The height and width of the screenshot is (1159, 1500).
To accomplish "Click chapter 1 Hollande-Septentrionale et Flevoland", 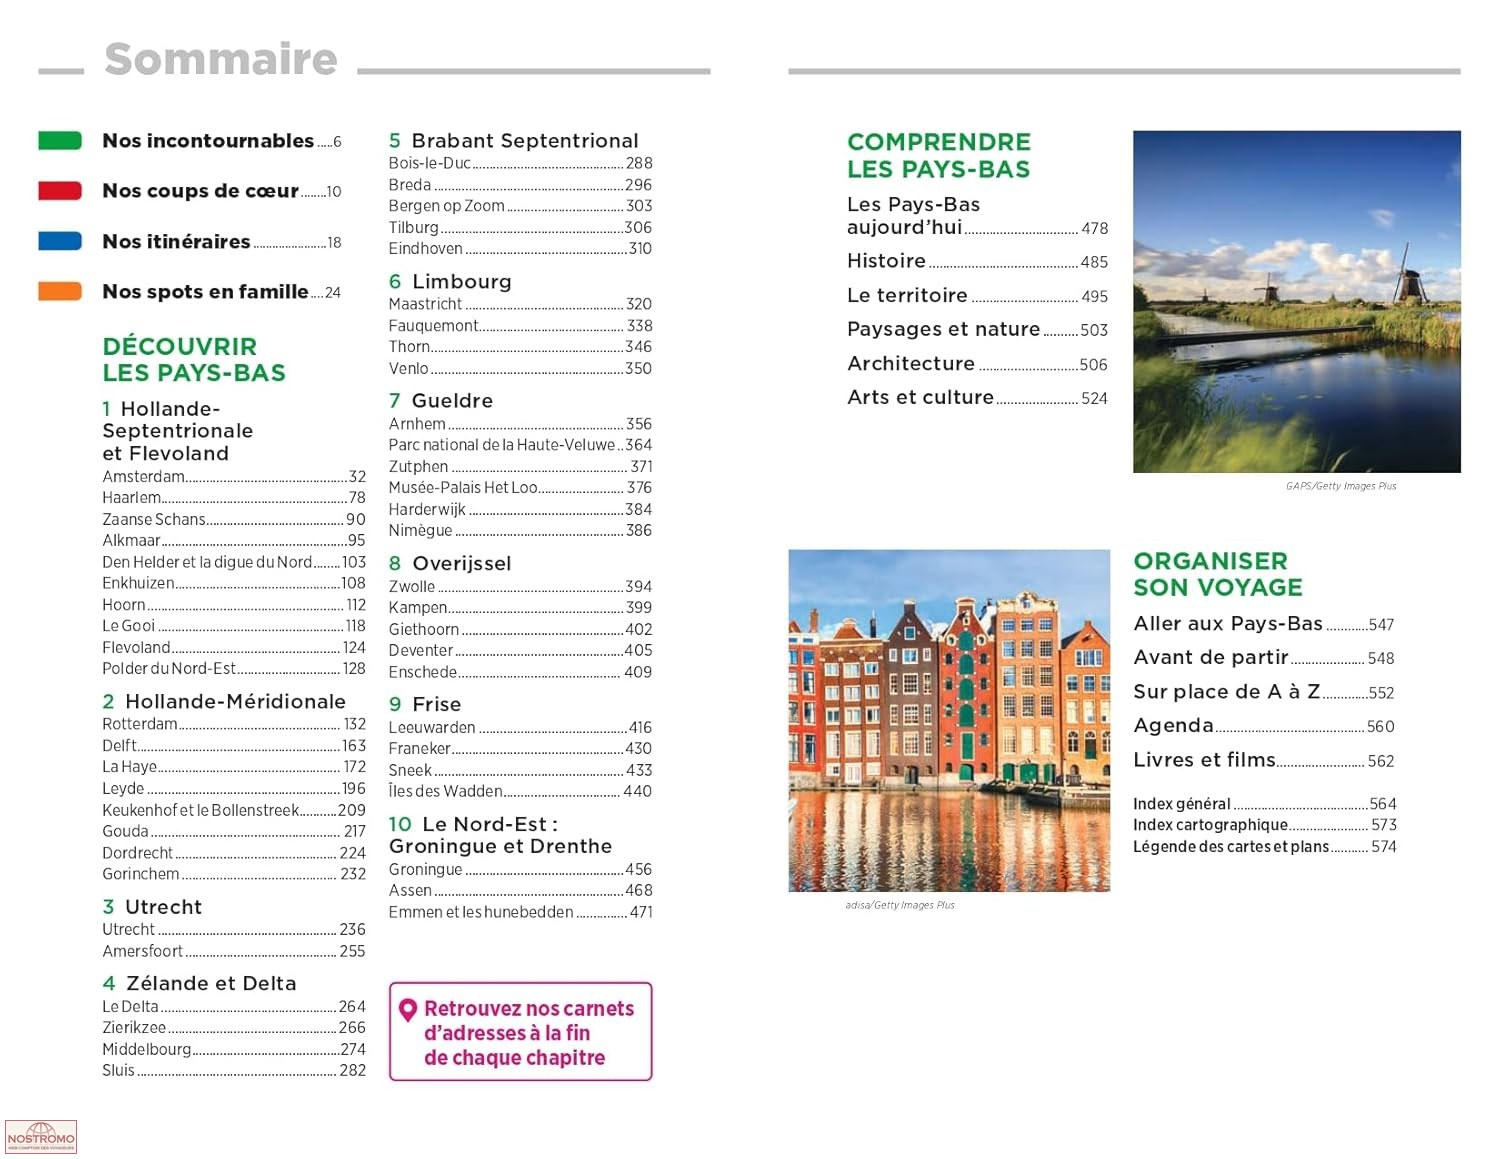I will pos(178,431).
